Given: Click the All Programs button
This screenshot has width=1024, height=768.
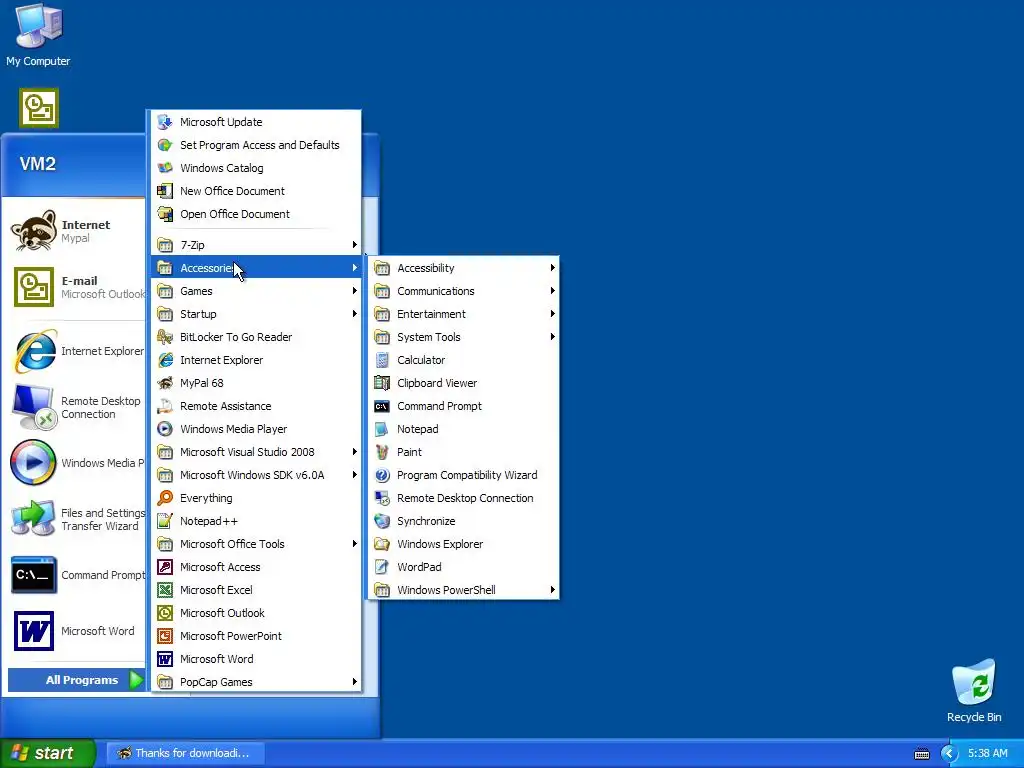Looking at the screenshot, I should point(76,680).
